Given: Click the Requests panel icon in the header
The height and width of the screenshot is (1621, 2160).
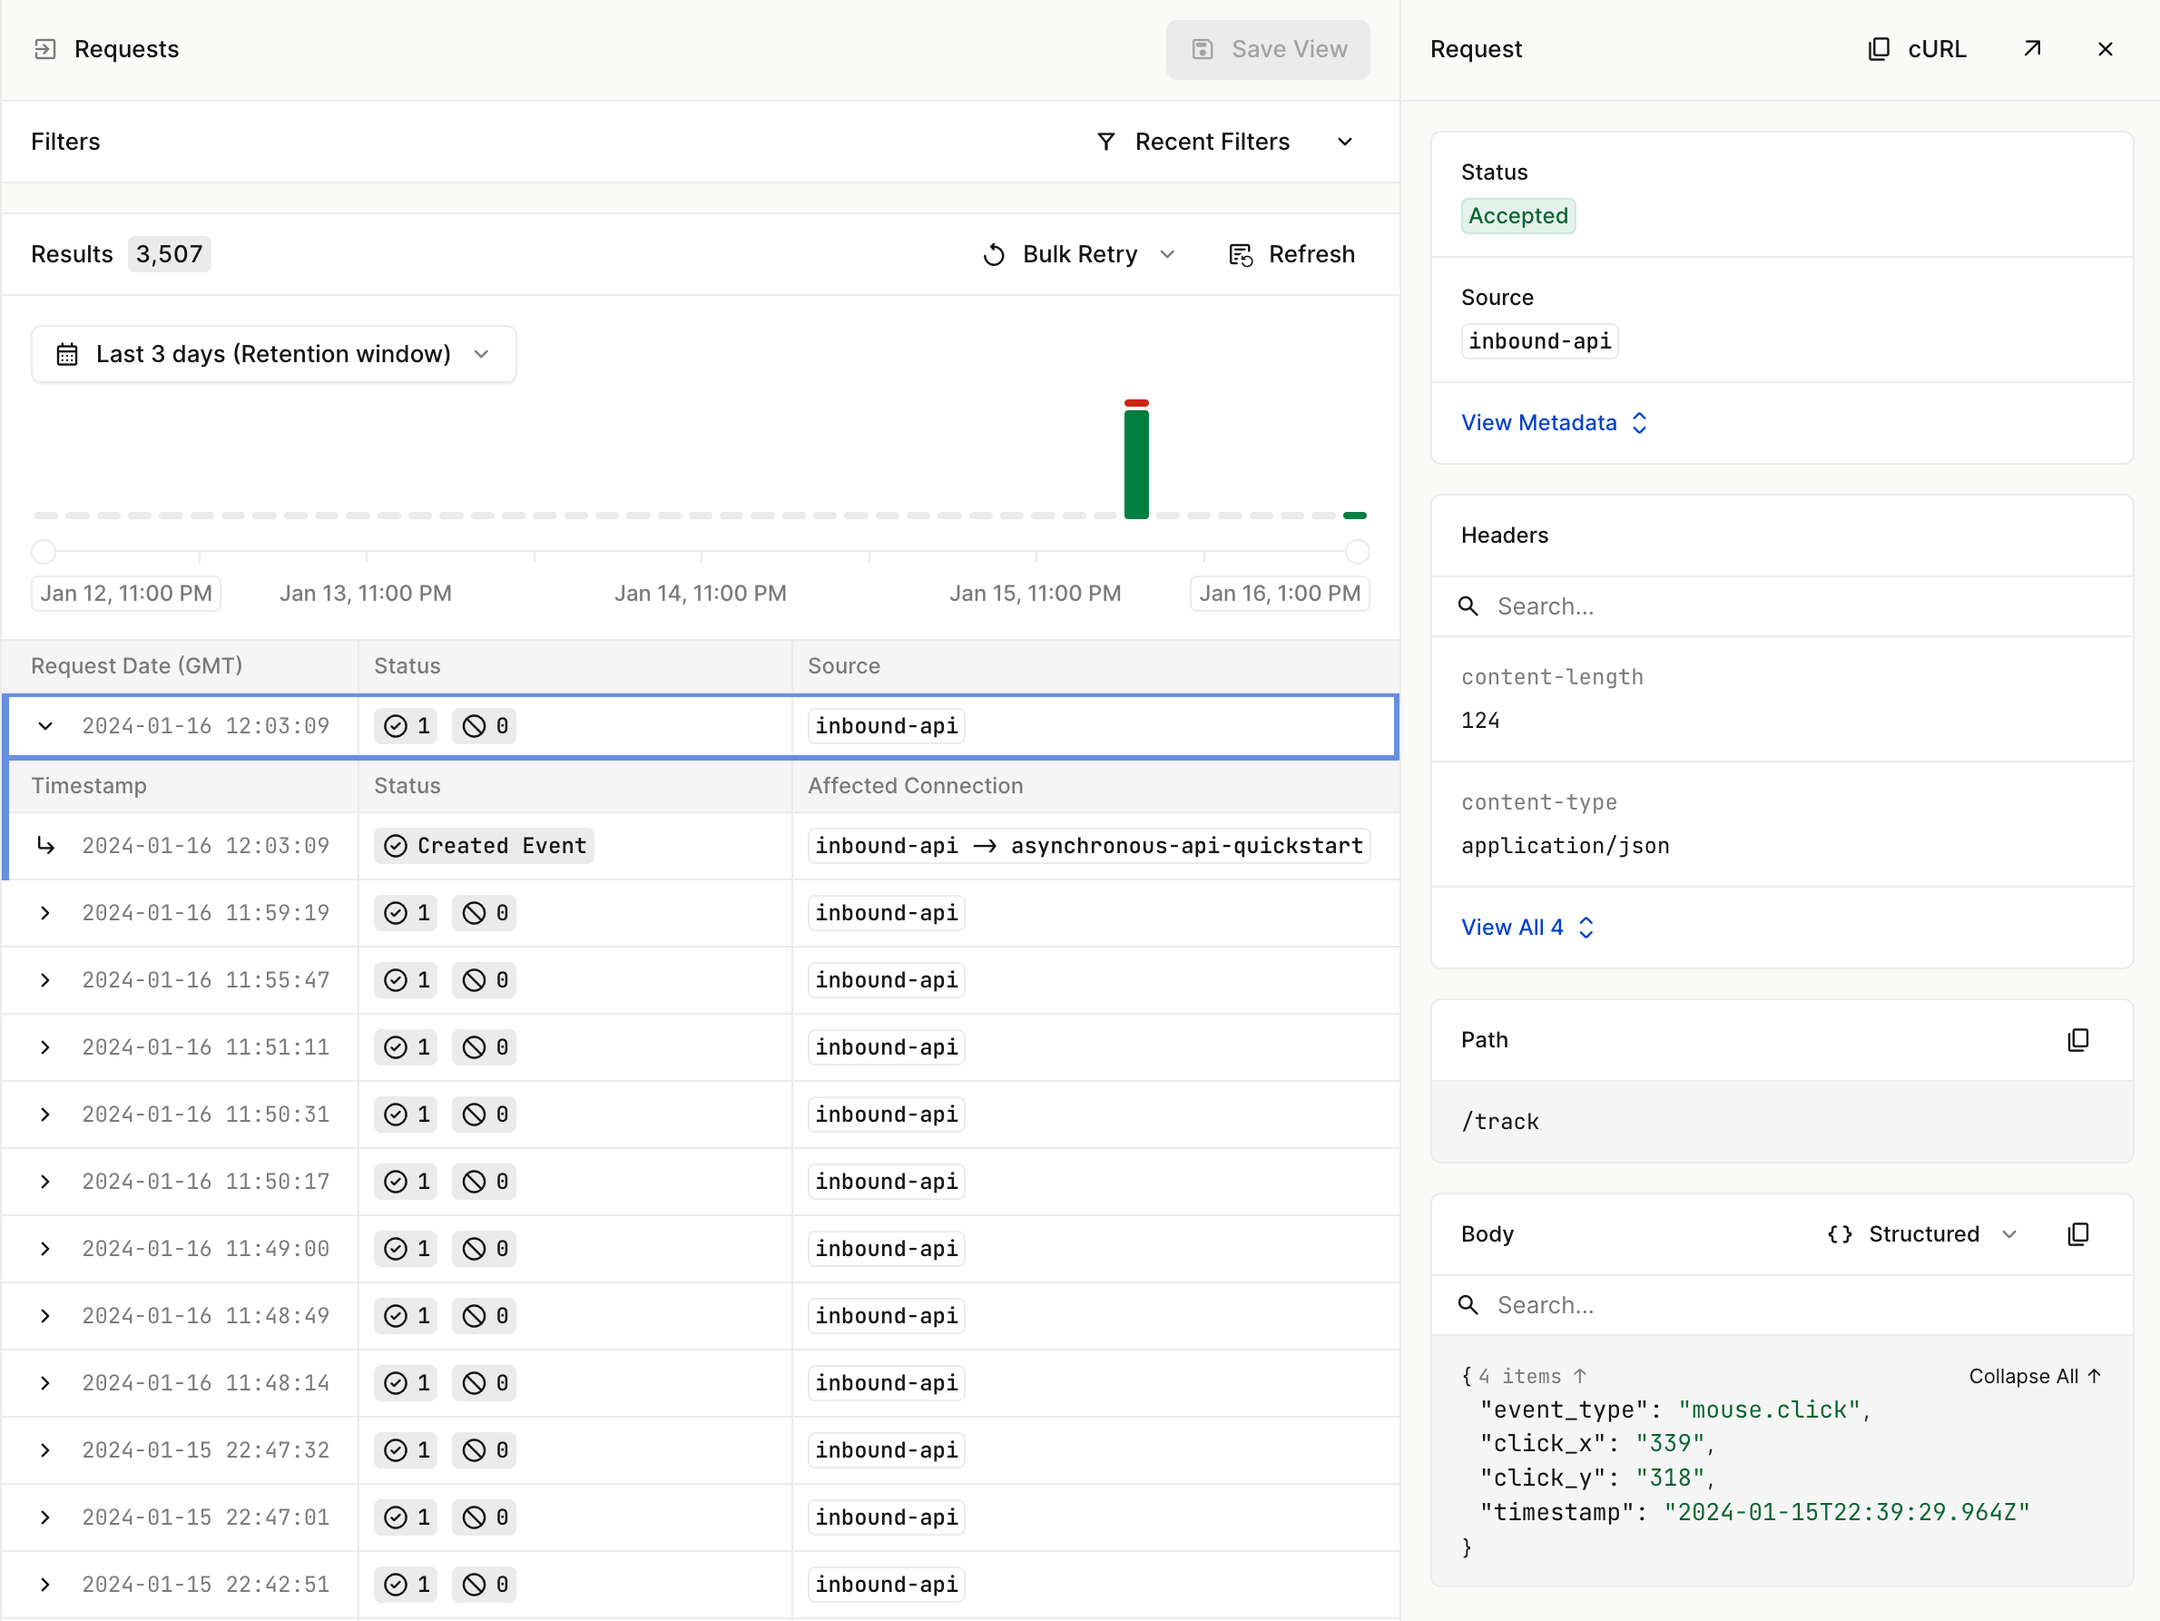Looking at the screenshot, I should 44,48.
